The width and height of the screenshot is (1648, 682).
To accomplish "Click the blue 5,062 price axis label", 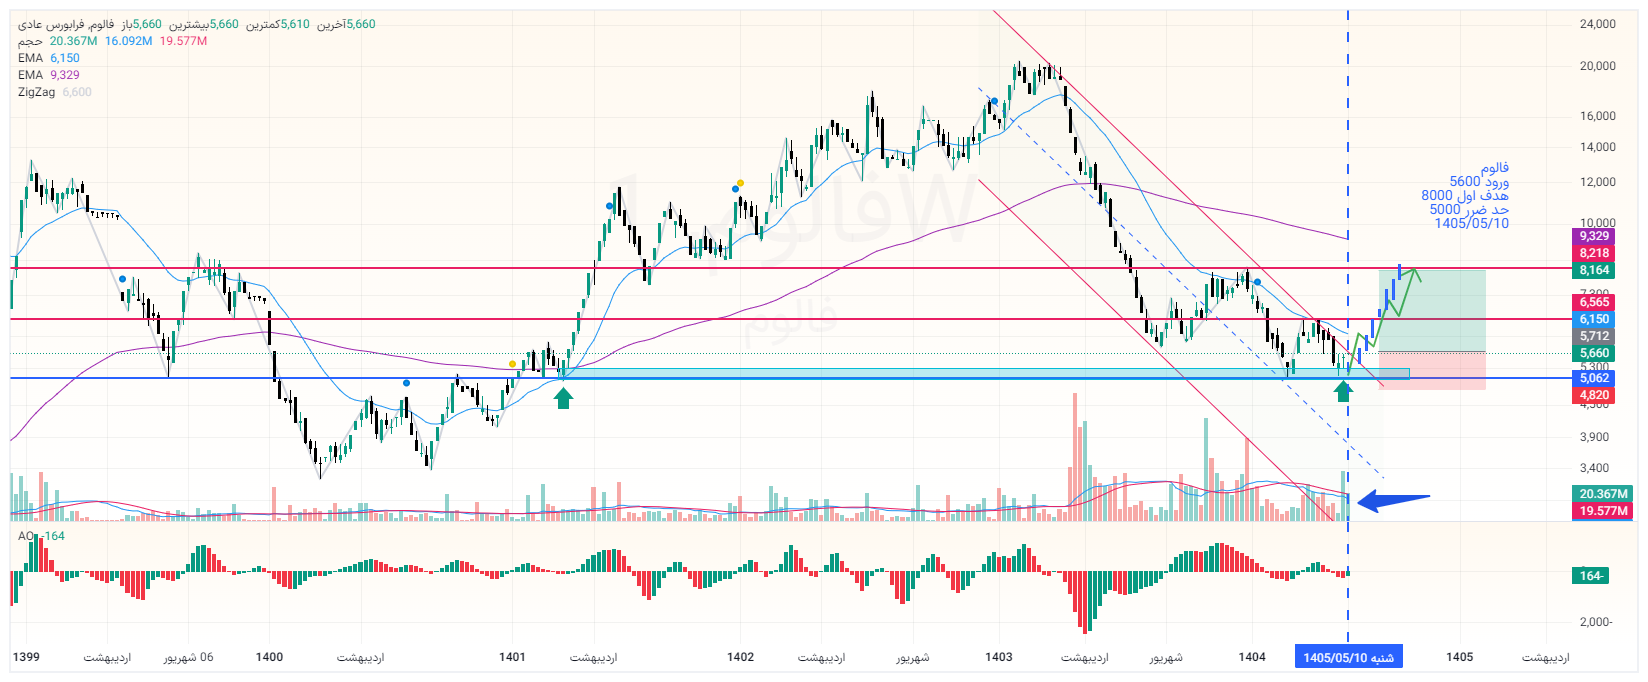I will click(x=1594, y=378).
